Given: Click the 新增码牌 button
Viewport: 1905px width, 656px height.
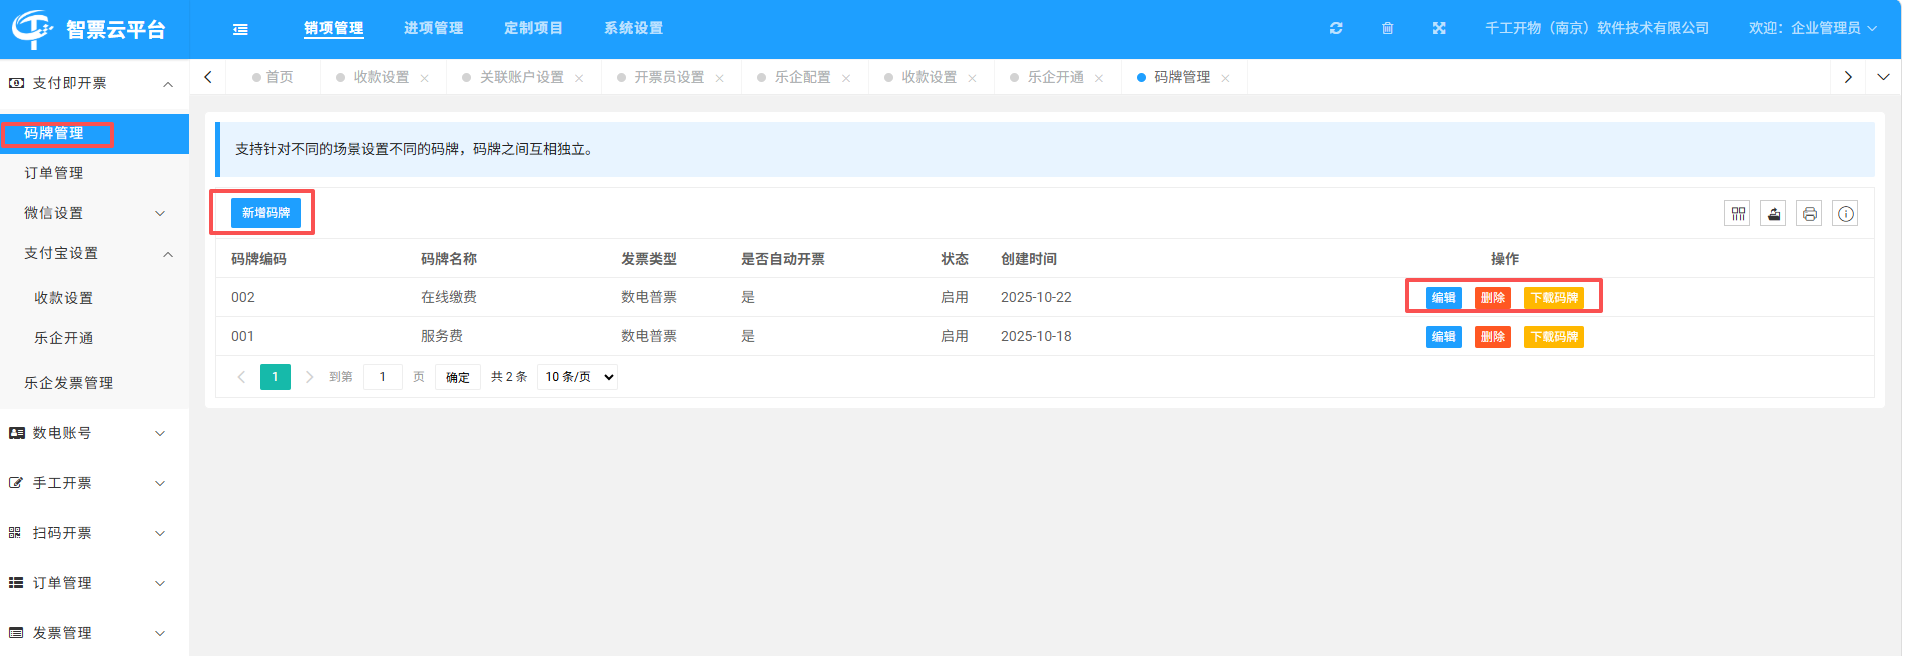Looking at the screenshot, I should (266, 213).
